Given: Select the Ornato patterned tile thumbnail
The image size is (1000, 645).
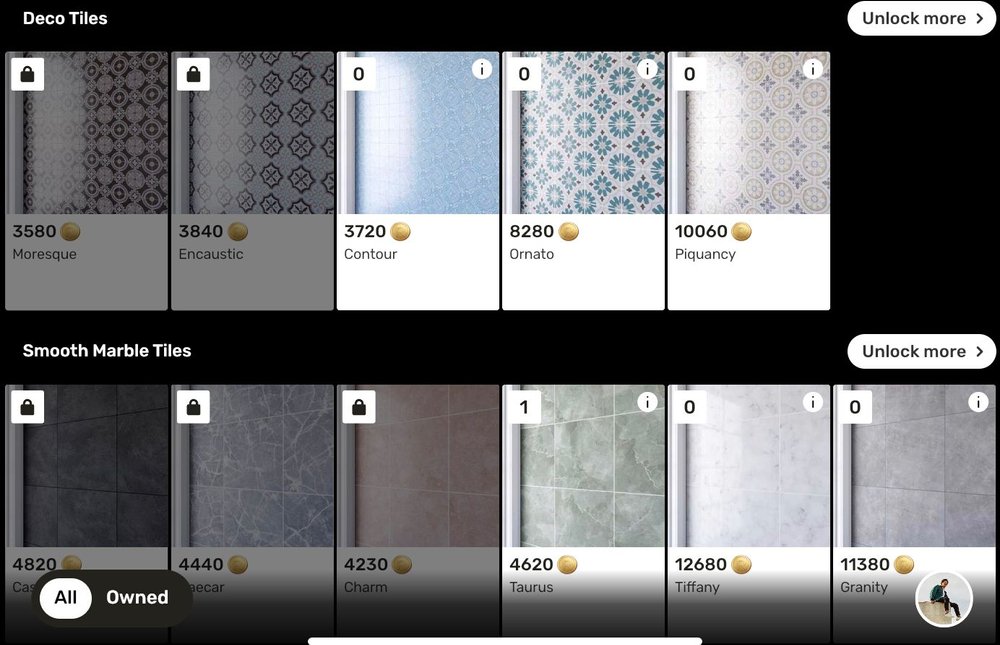Looking at the screenshot, I should (584, 133).
